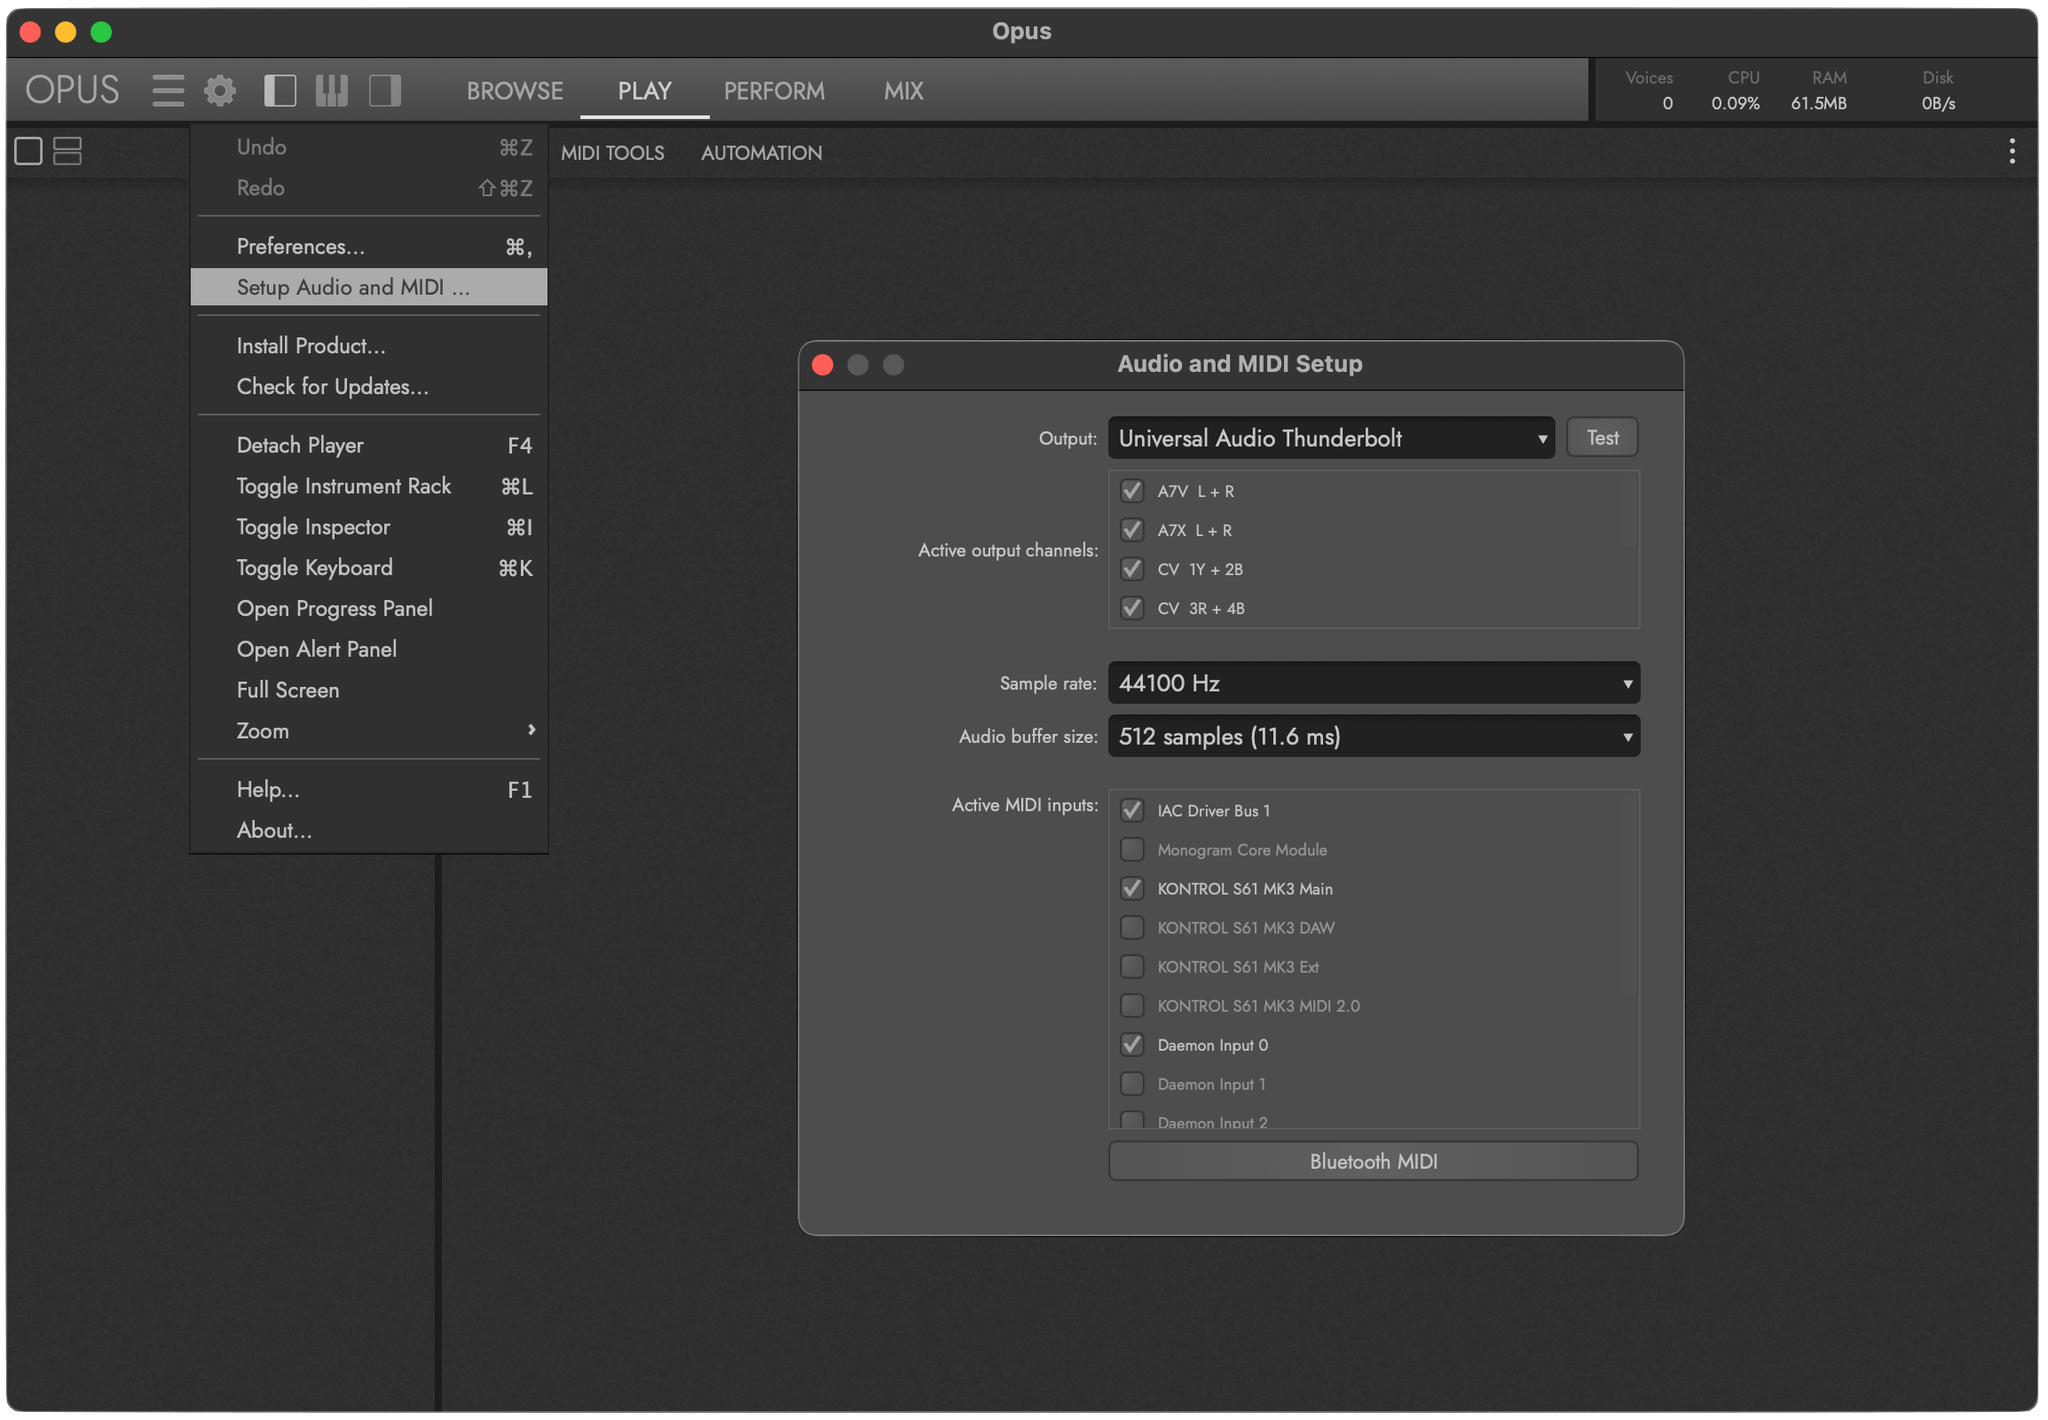Viewport: 2048px width, 1420px height.
Task: Disable Daemon Input 0 MIDI input
Action: (x=1132, y=1044)
